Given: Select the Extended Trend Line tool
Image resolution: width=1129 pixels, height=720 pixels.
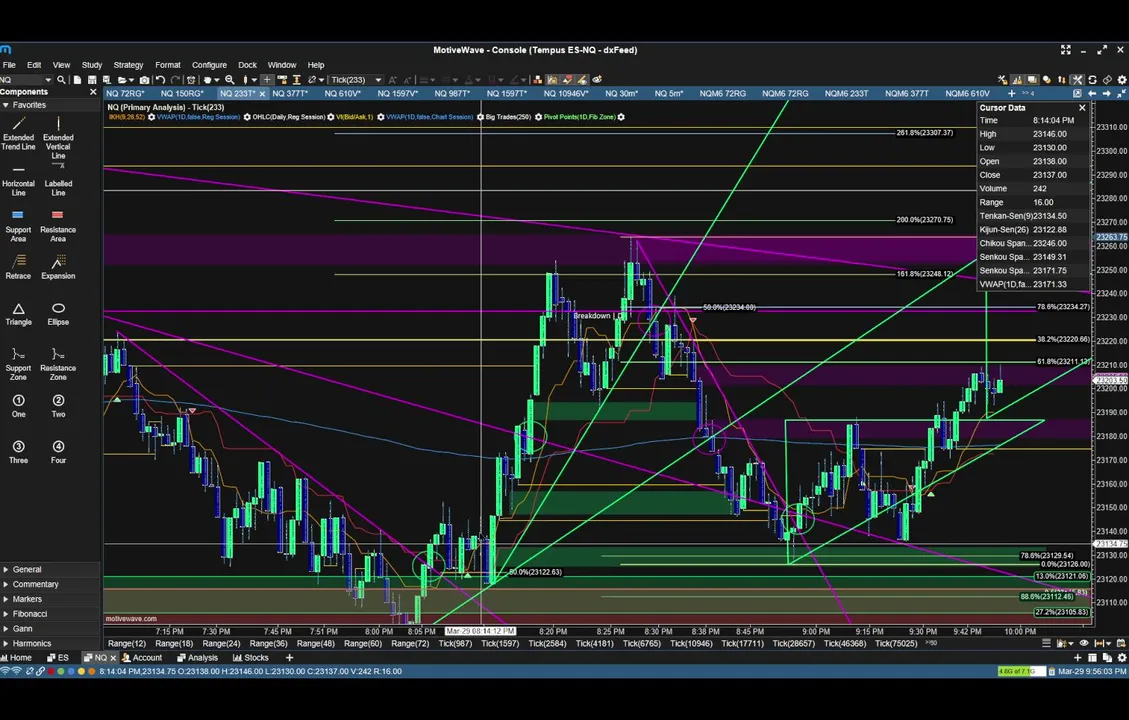Looking at the screenshot, I should [18, 133].
